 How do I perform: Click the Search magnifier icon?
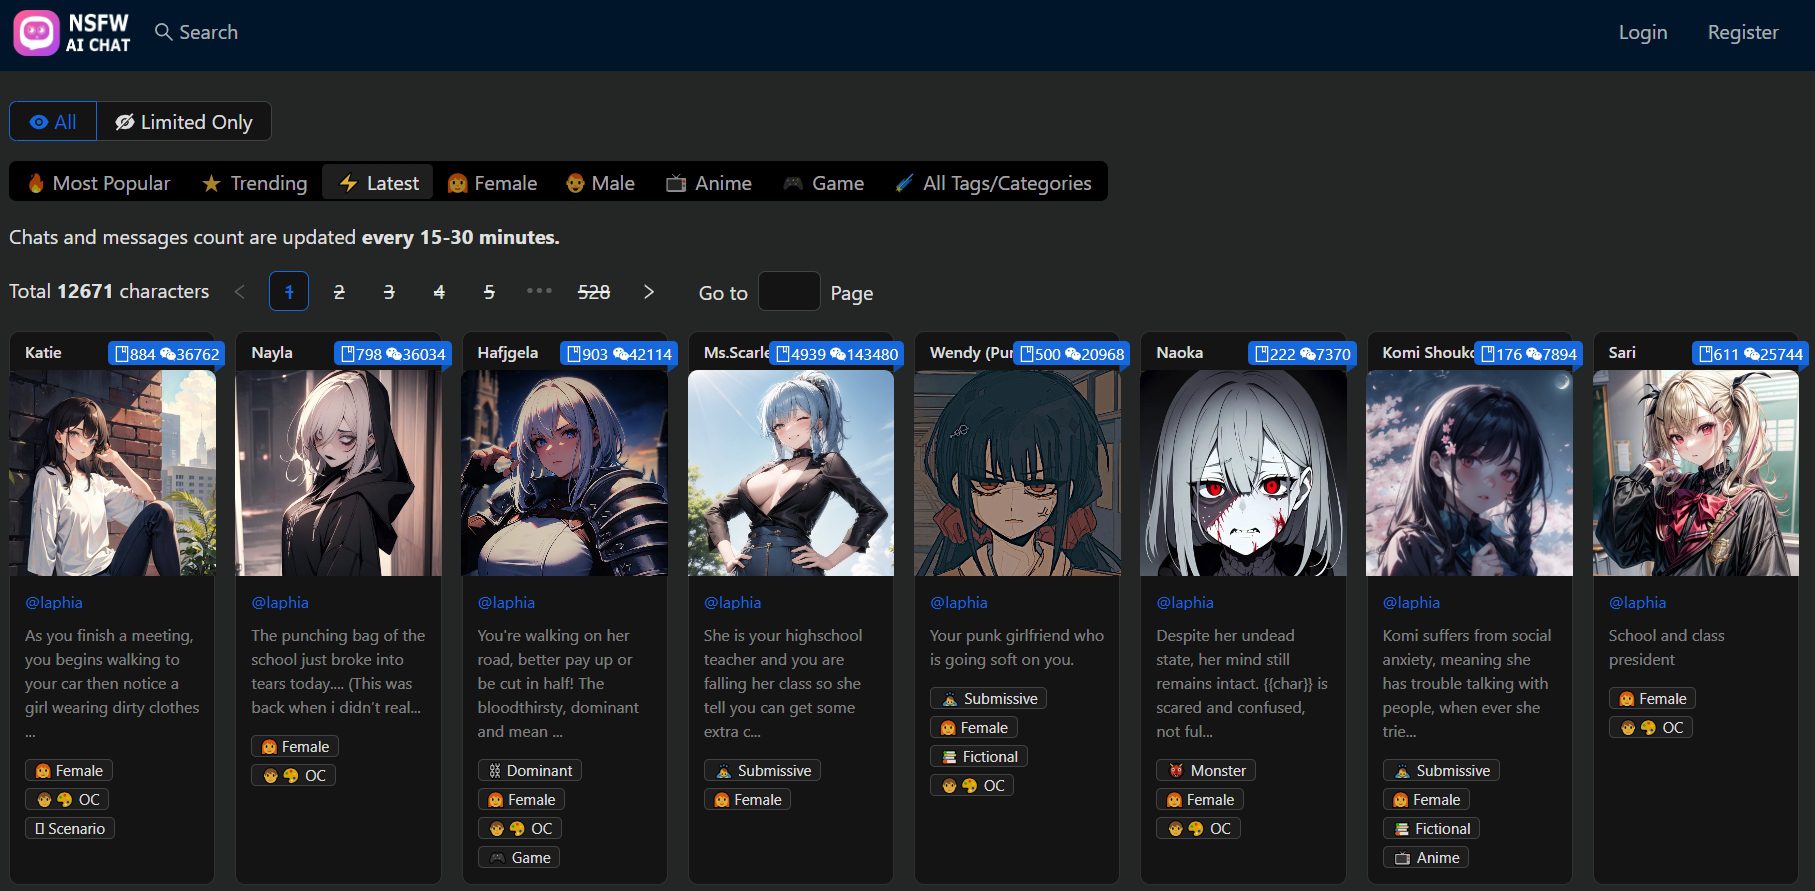point(164,32)
